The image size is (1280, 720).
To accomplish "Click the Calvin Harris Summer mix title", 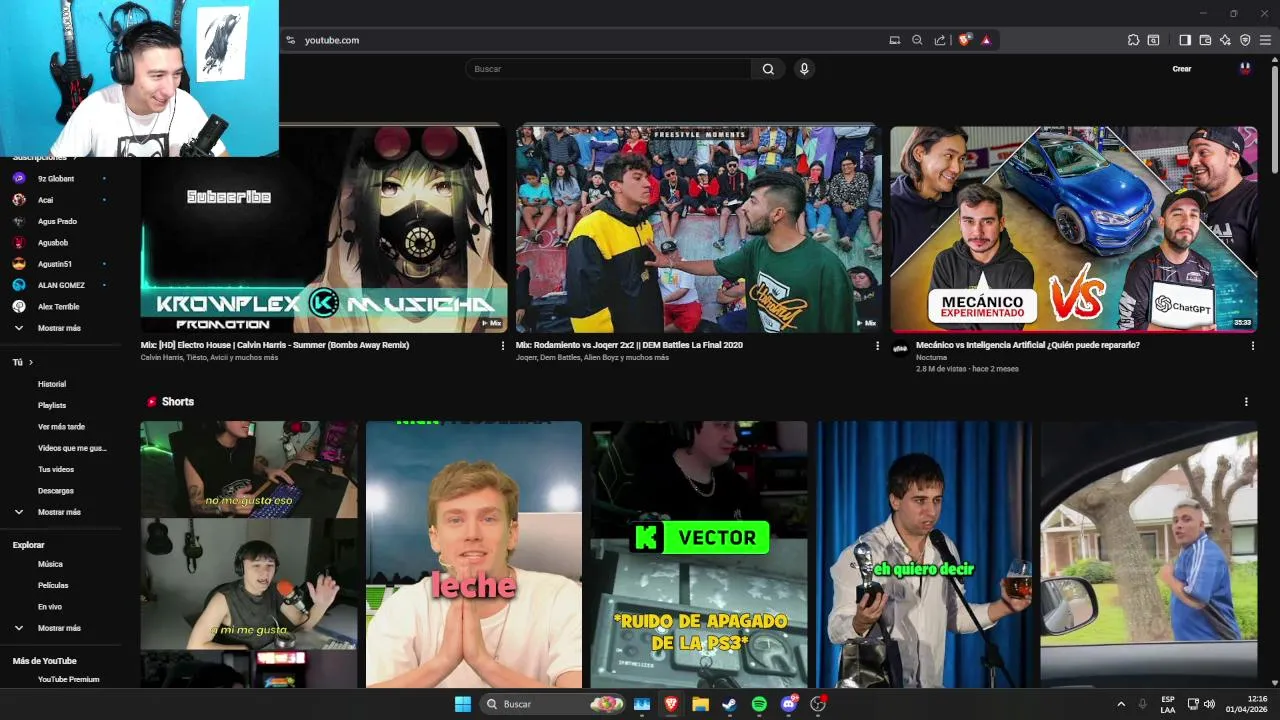I will [275, 345].
